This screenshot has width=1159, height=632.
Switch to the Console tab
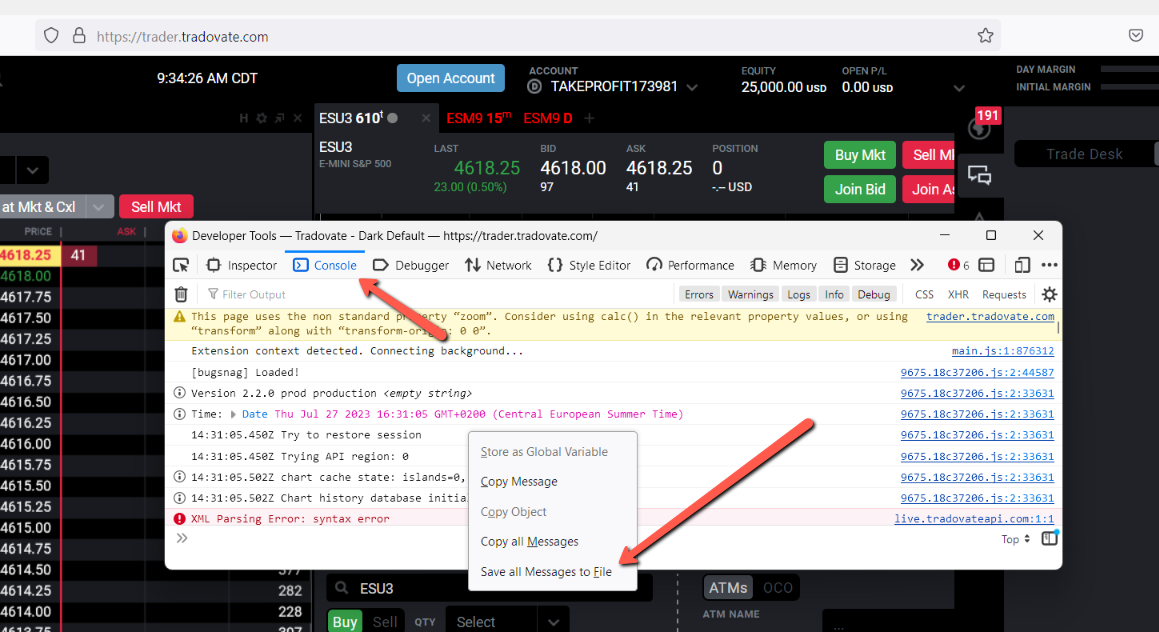tap(324, 265)
